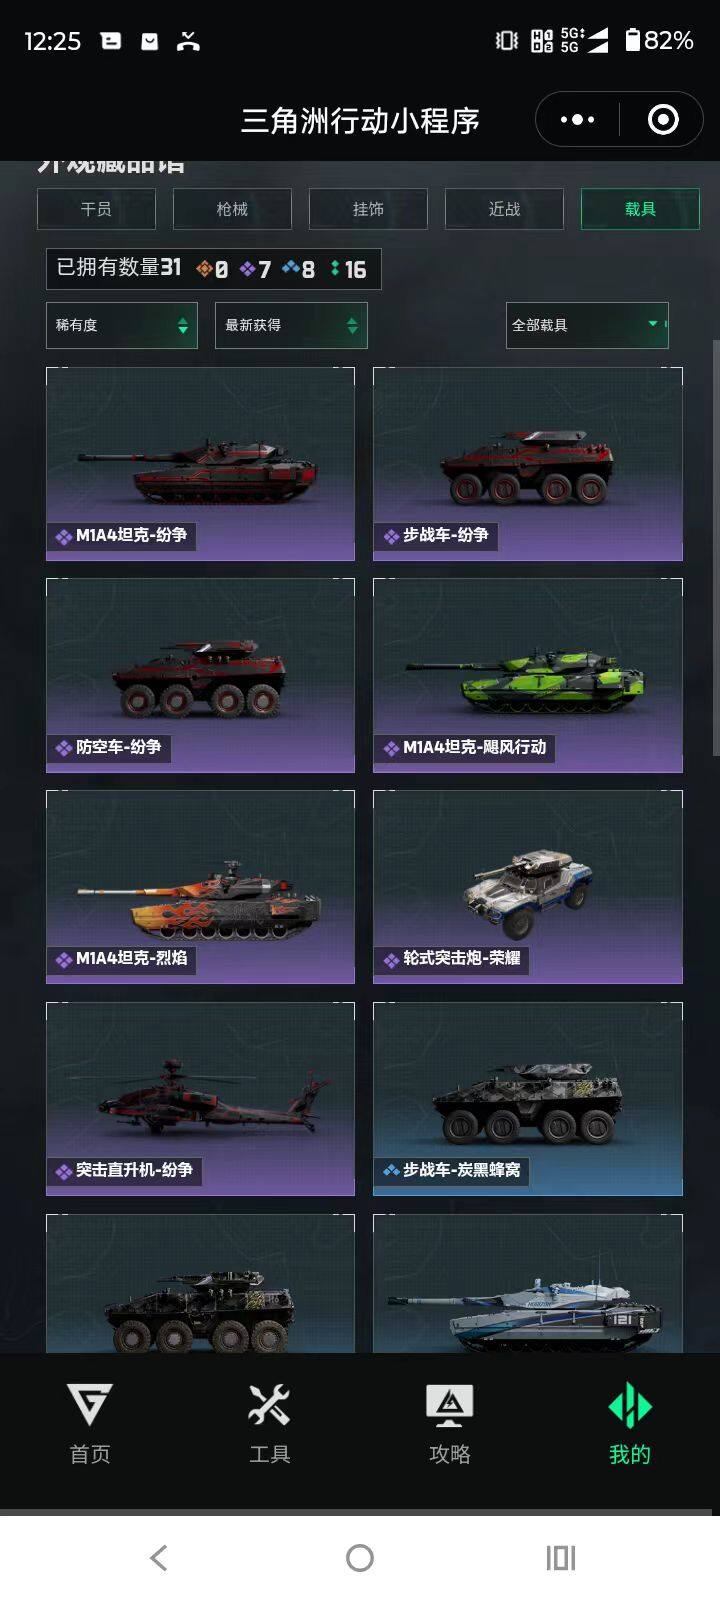Open the M1A4坦克-纷争 skin card
The height and width of the screenshot is (1600, 720).
click(200, 464)
